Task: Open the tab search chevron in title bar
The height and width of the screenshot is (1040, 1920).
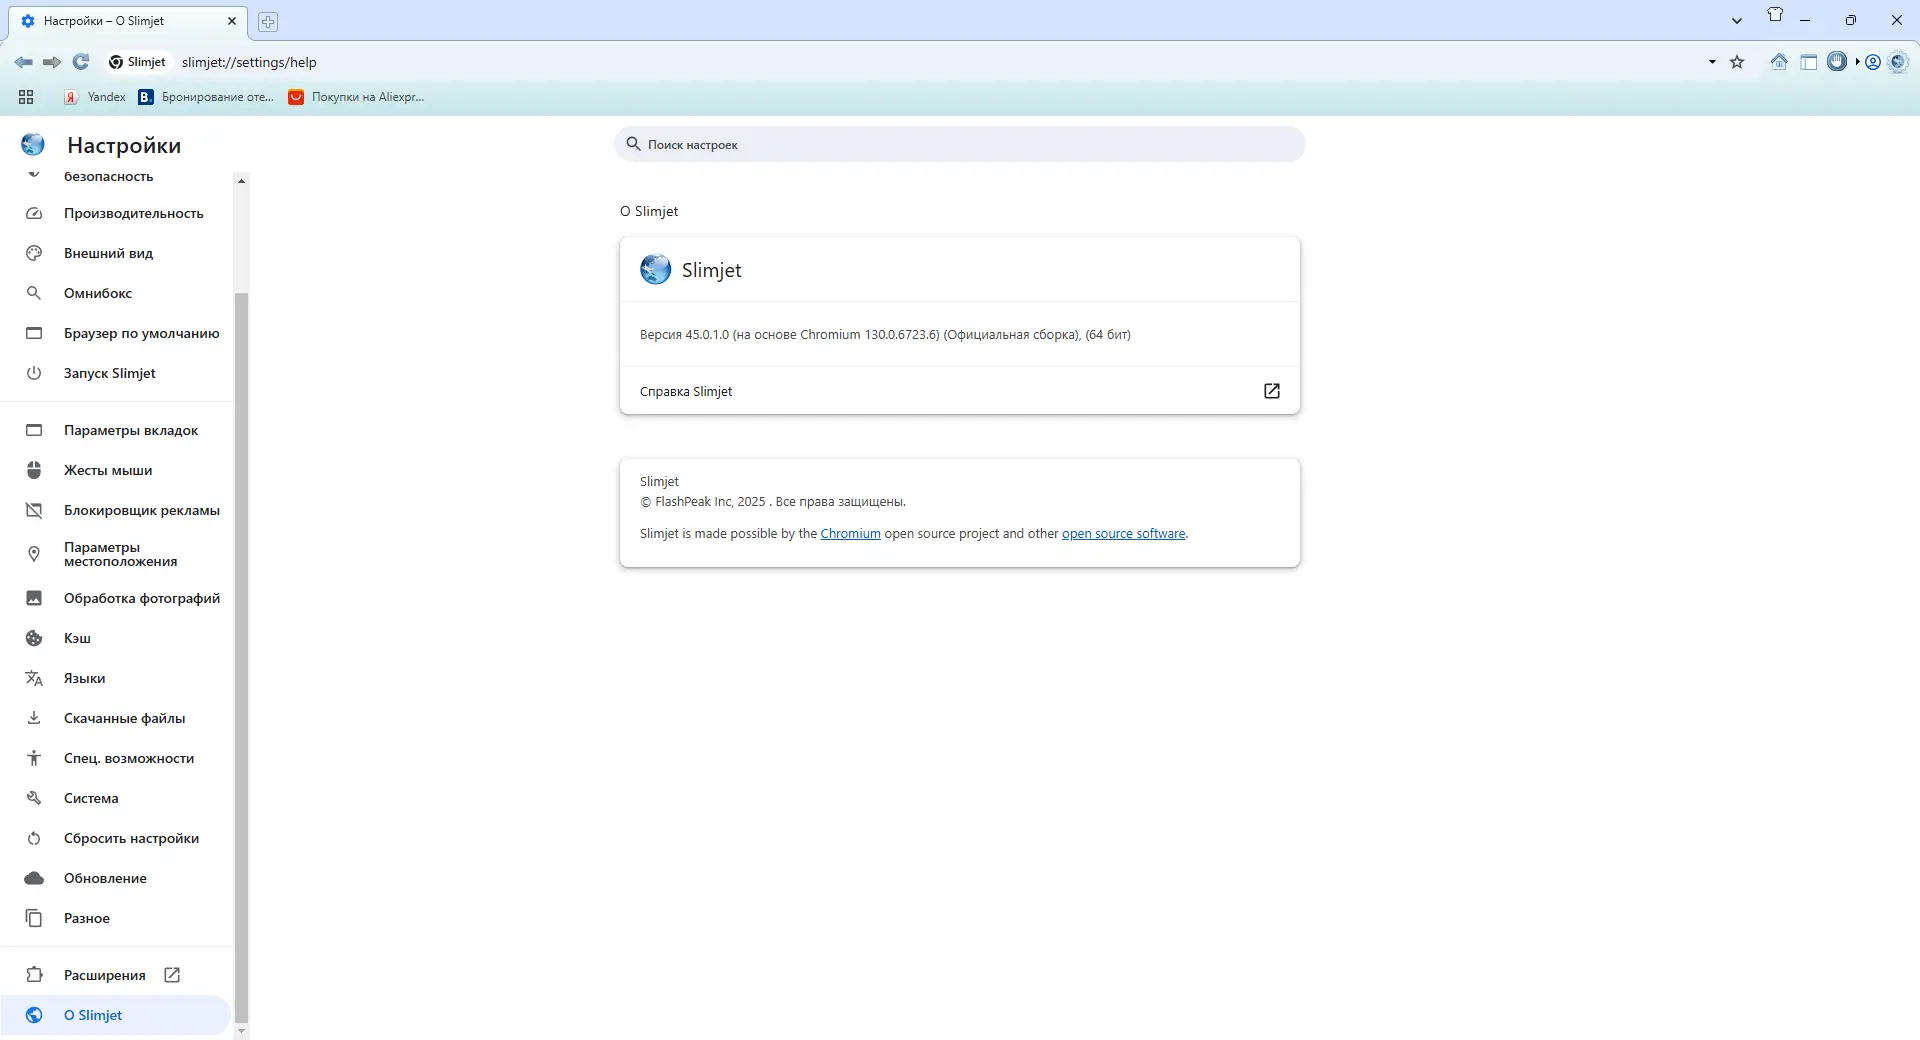Action: pyautogui.click(x=1737, y=21)
